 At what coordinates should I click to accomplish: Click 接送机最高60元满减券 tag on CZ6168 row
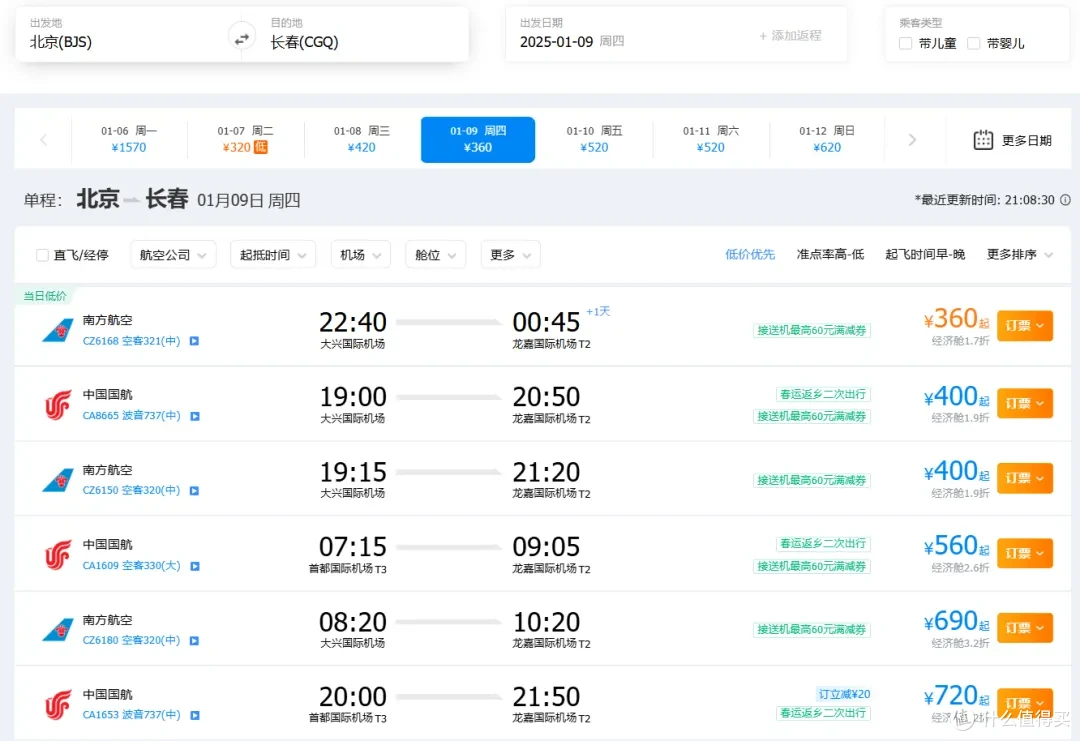click(812, 331)
